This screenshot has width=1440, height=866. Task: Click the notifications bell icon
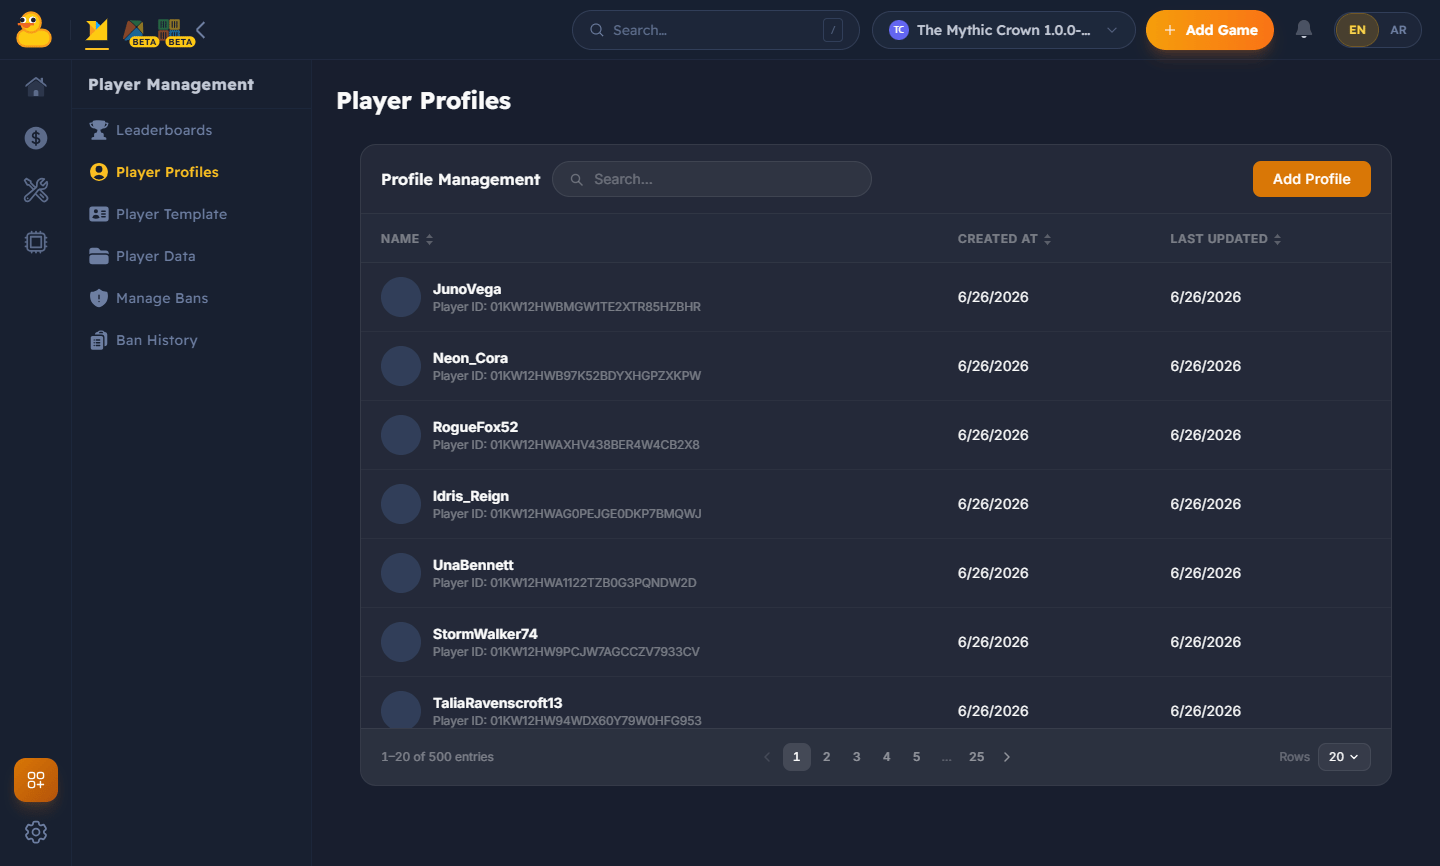(x=1304, y=30)
